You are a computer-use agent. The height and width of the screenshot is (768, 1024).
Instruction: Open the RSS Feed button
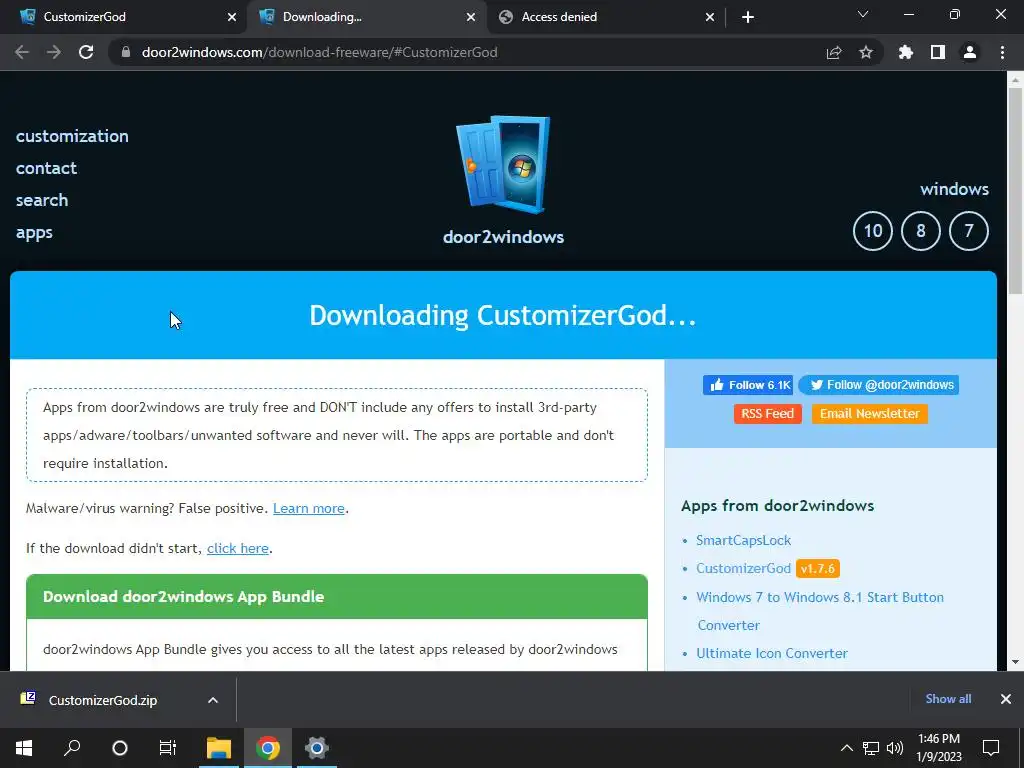pos(767,413)
